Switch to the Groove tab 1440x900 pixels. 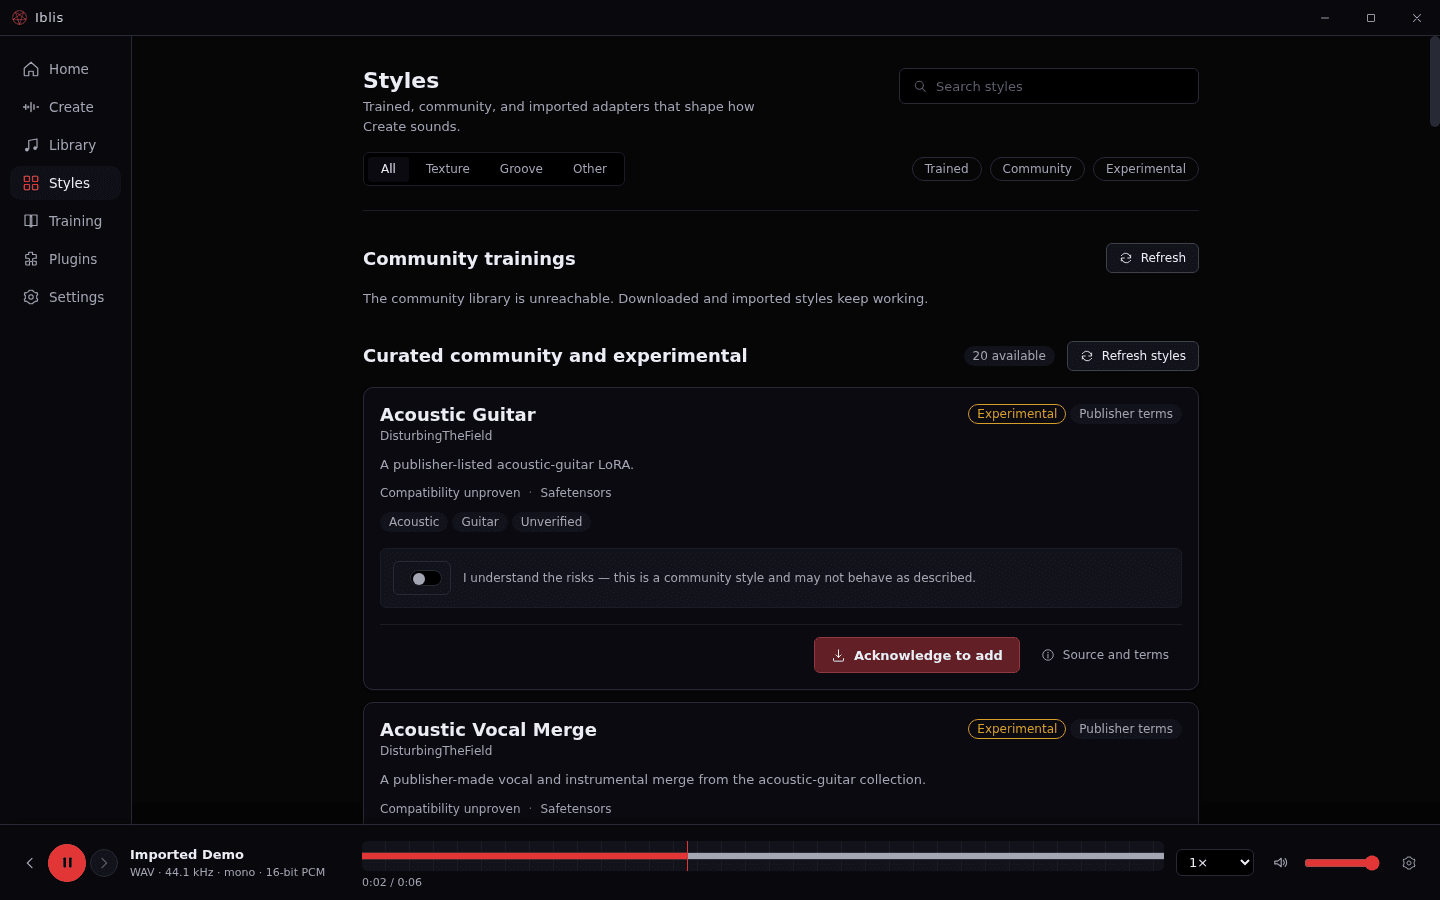(x=521, y=169)
